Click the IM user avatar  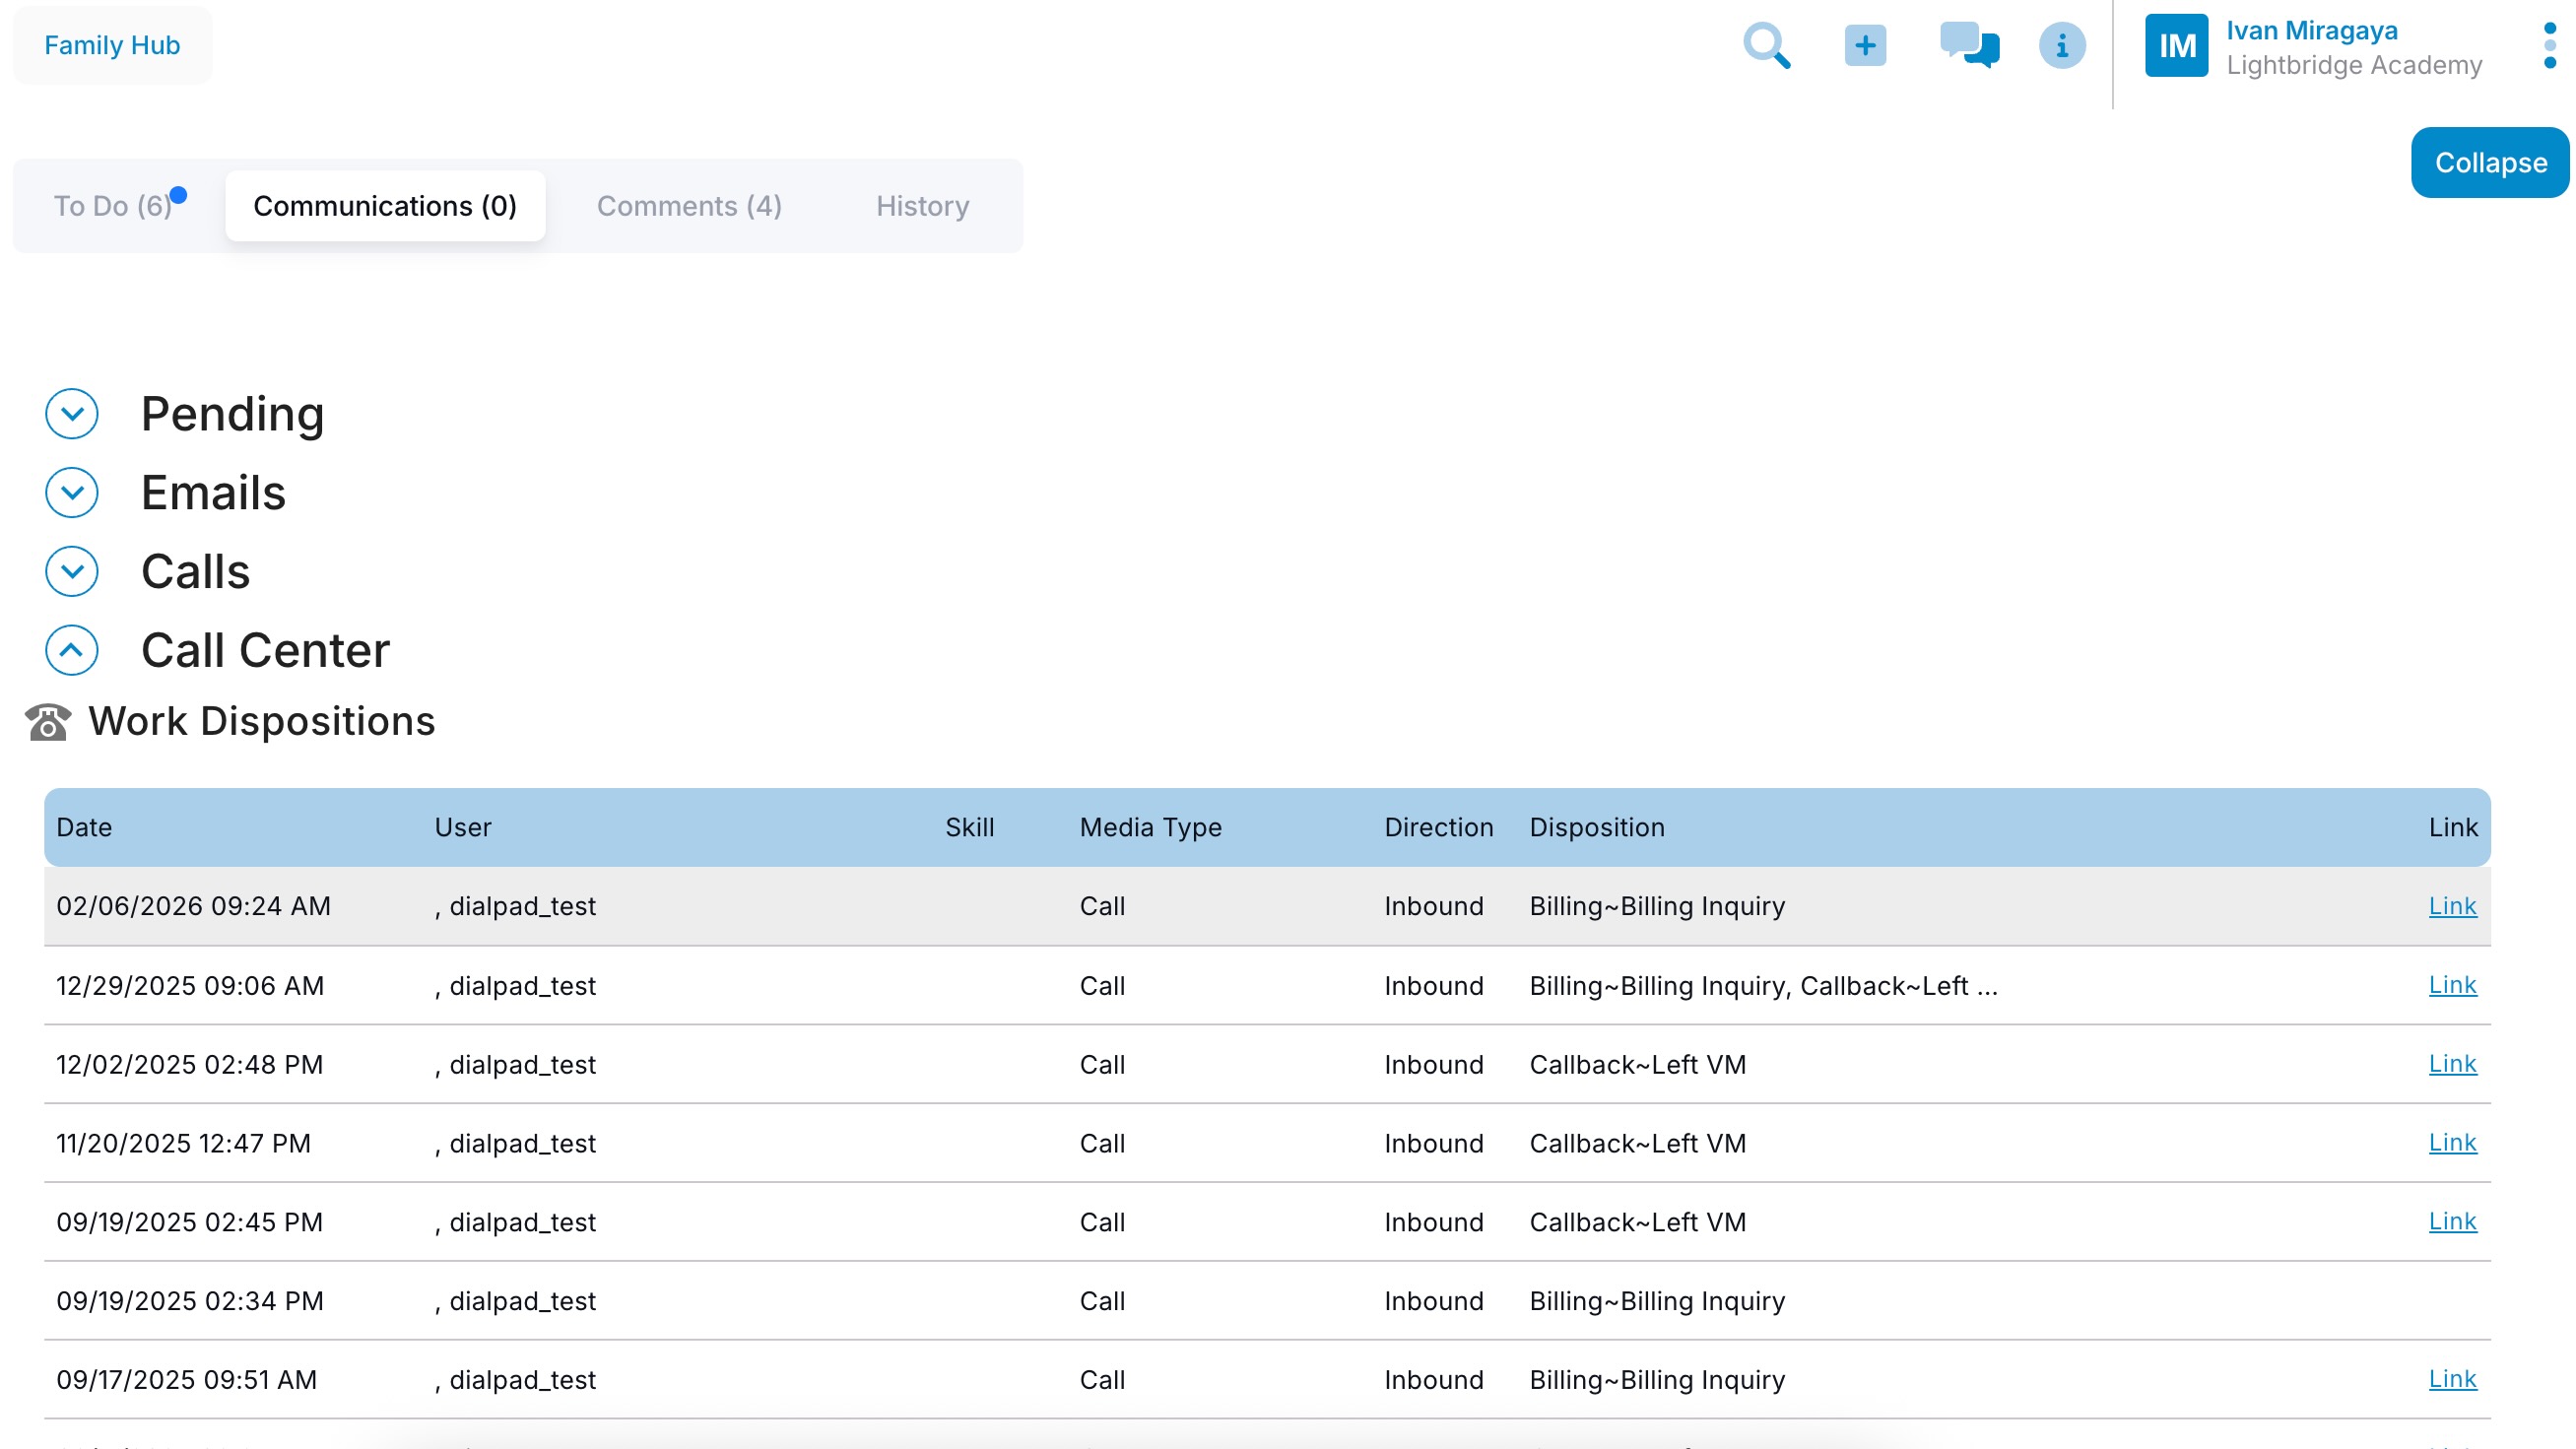(2176, 46)
